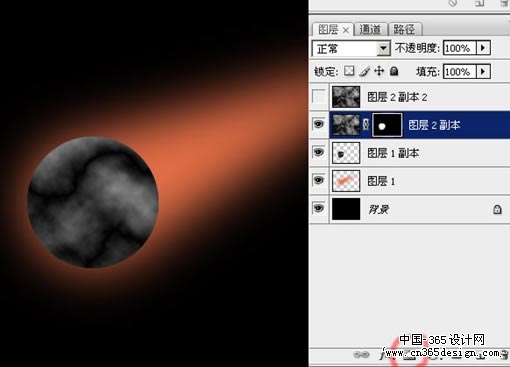
Task: Switch to the 路径 tab
Action: pyautogui.click(x=404, y=30)
